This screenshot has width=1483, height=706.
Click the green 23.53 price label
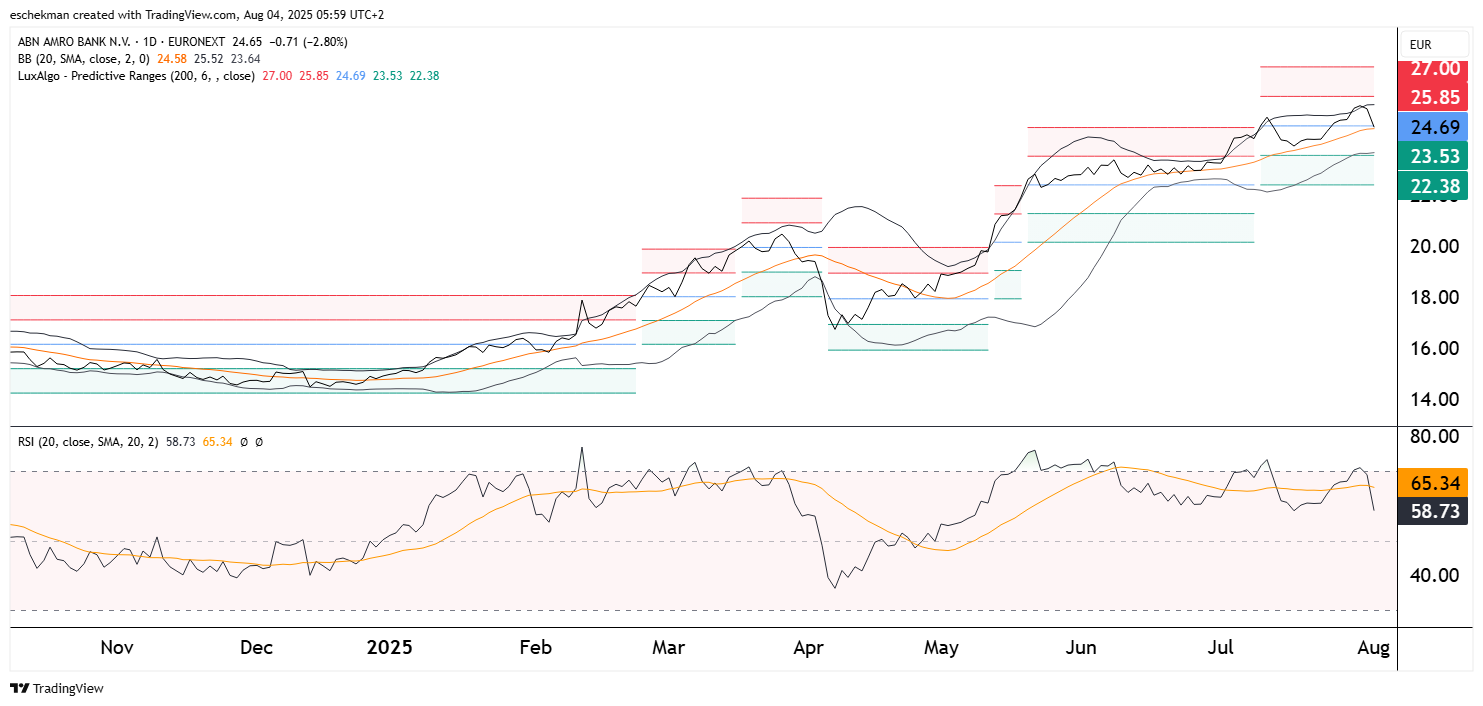[x=1435, y=156]
